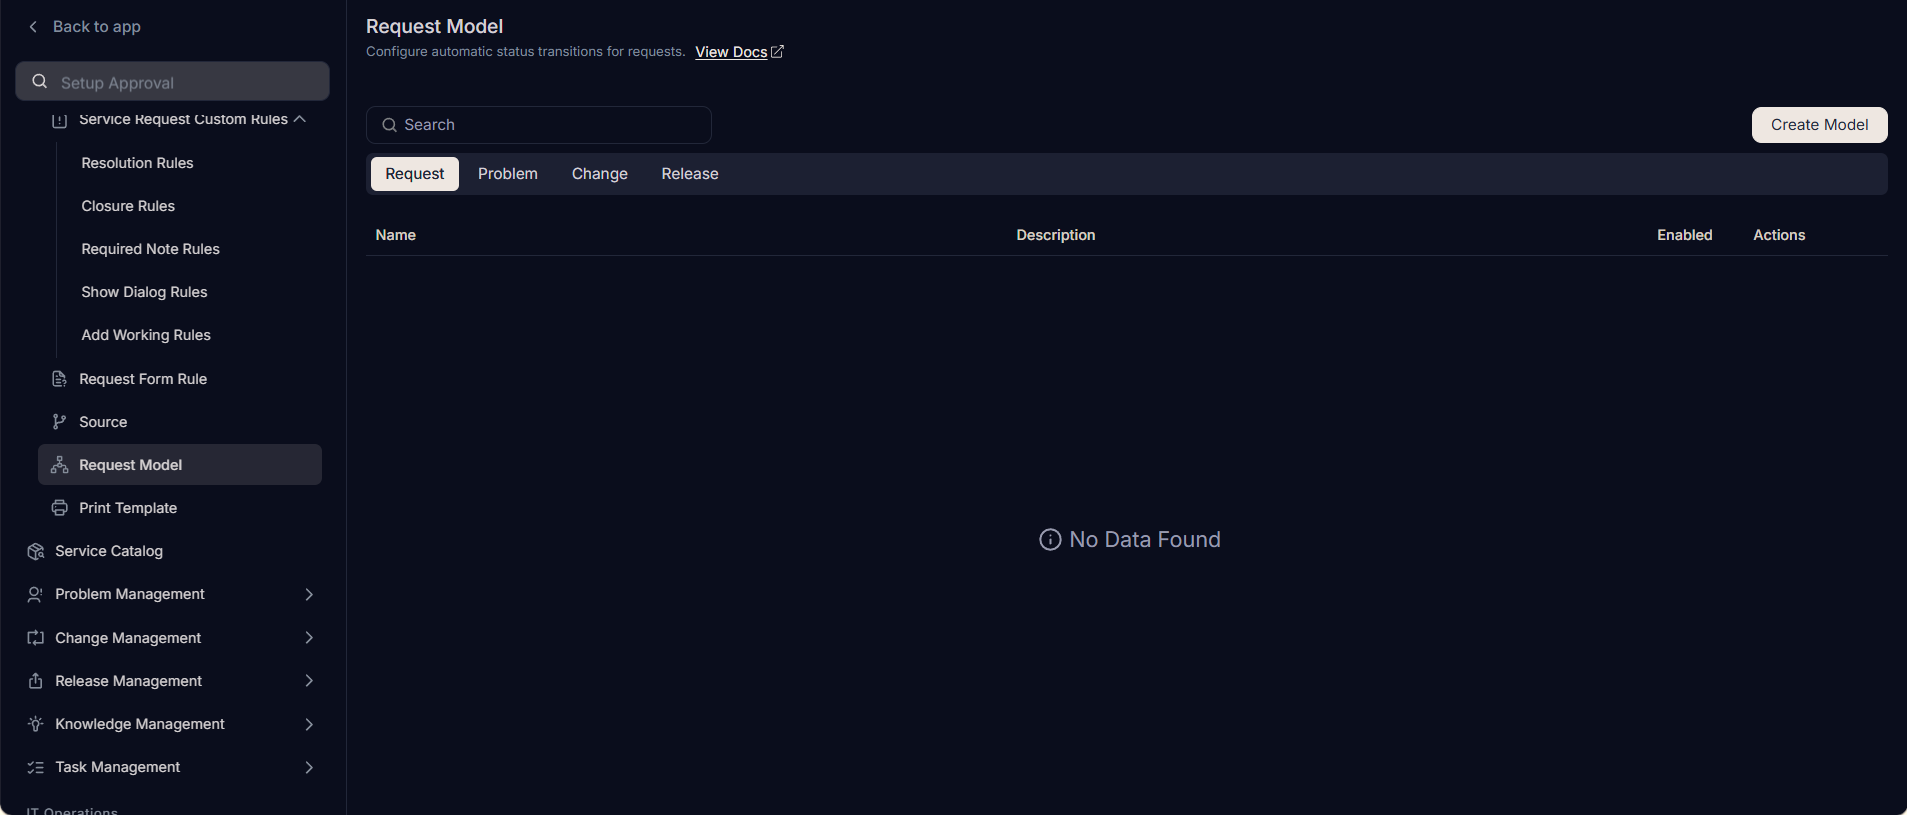The height and width of the screenshot is (815, 1907).
Task: Open Resolution Rules in sidebar
Action: tap(137, 163)
